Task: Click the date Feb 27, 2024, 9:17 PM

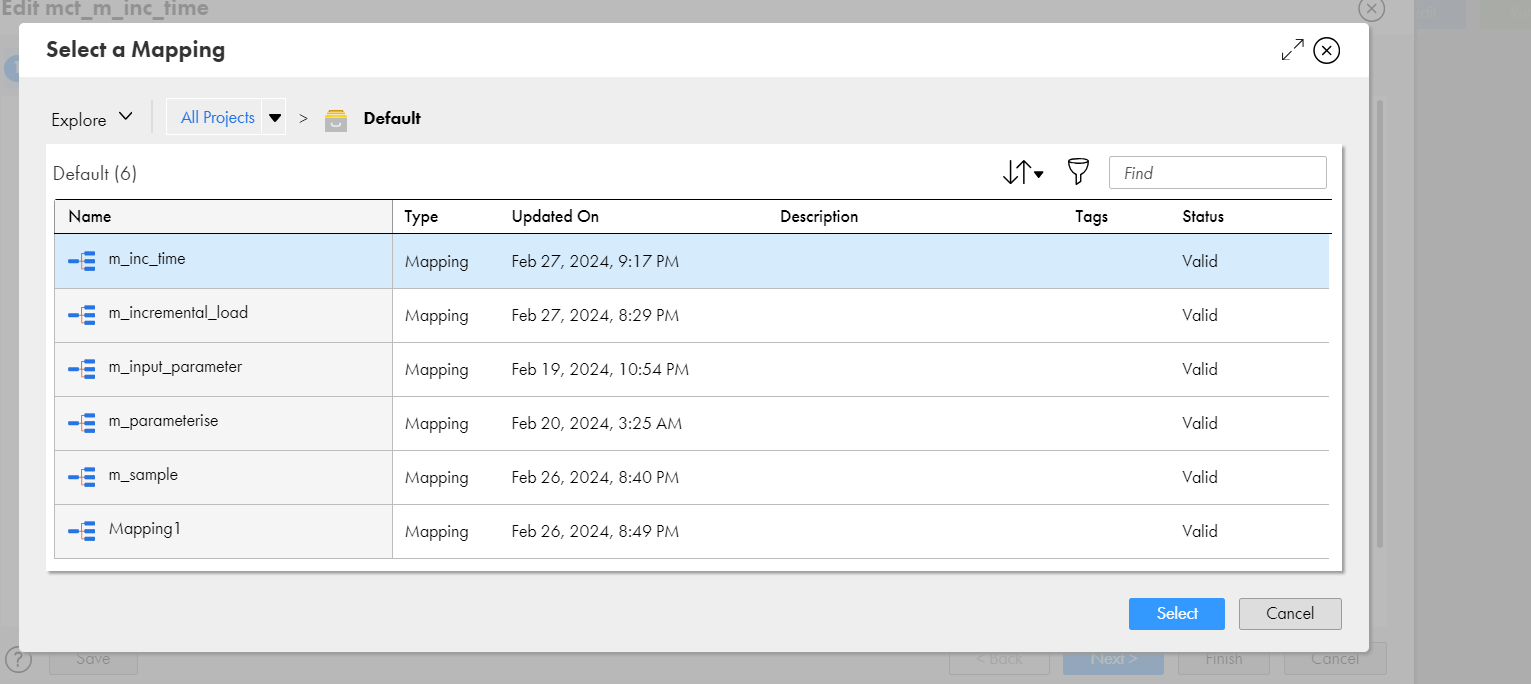Action: (595, 261)
